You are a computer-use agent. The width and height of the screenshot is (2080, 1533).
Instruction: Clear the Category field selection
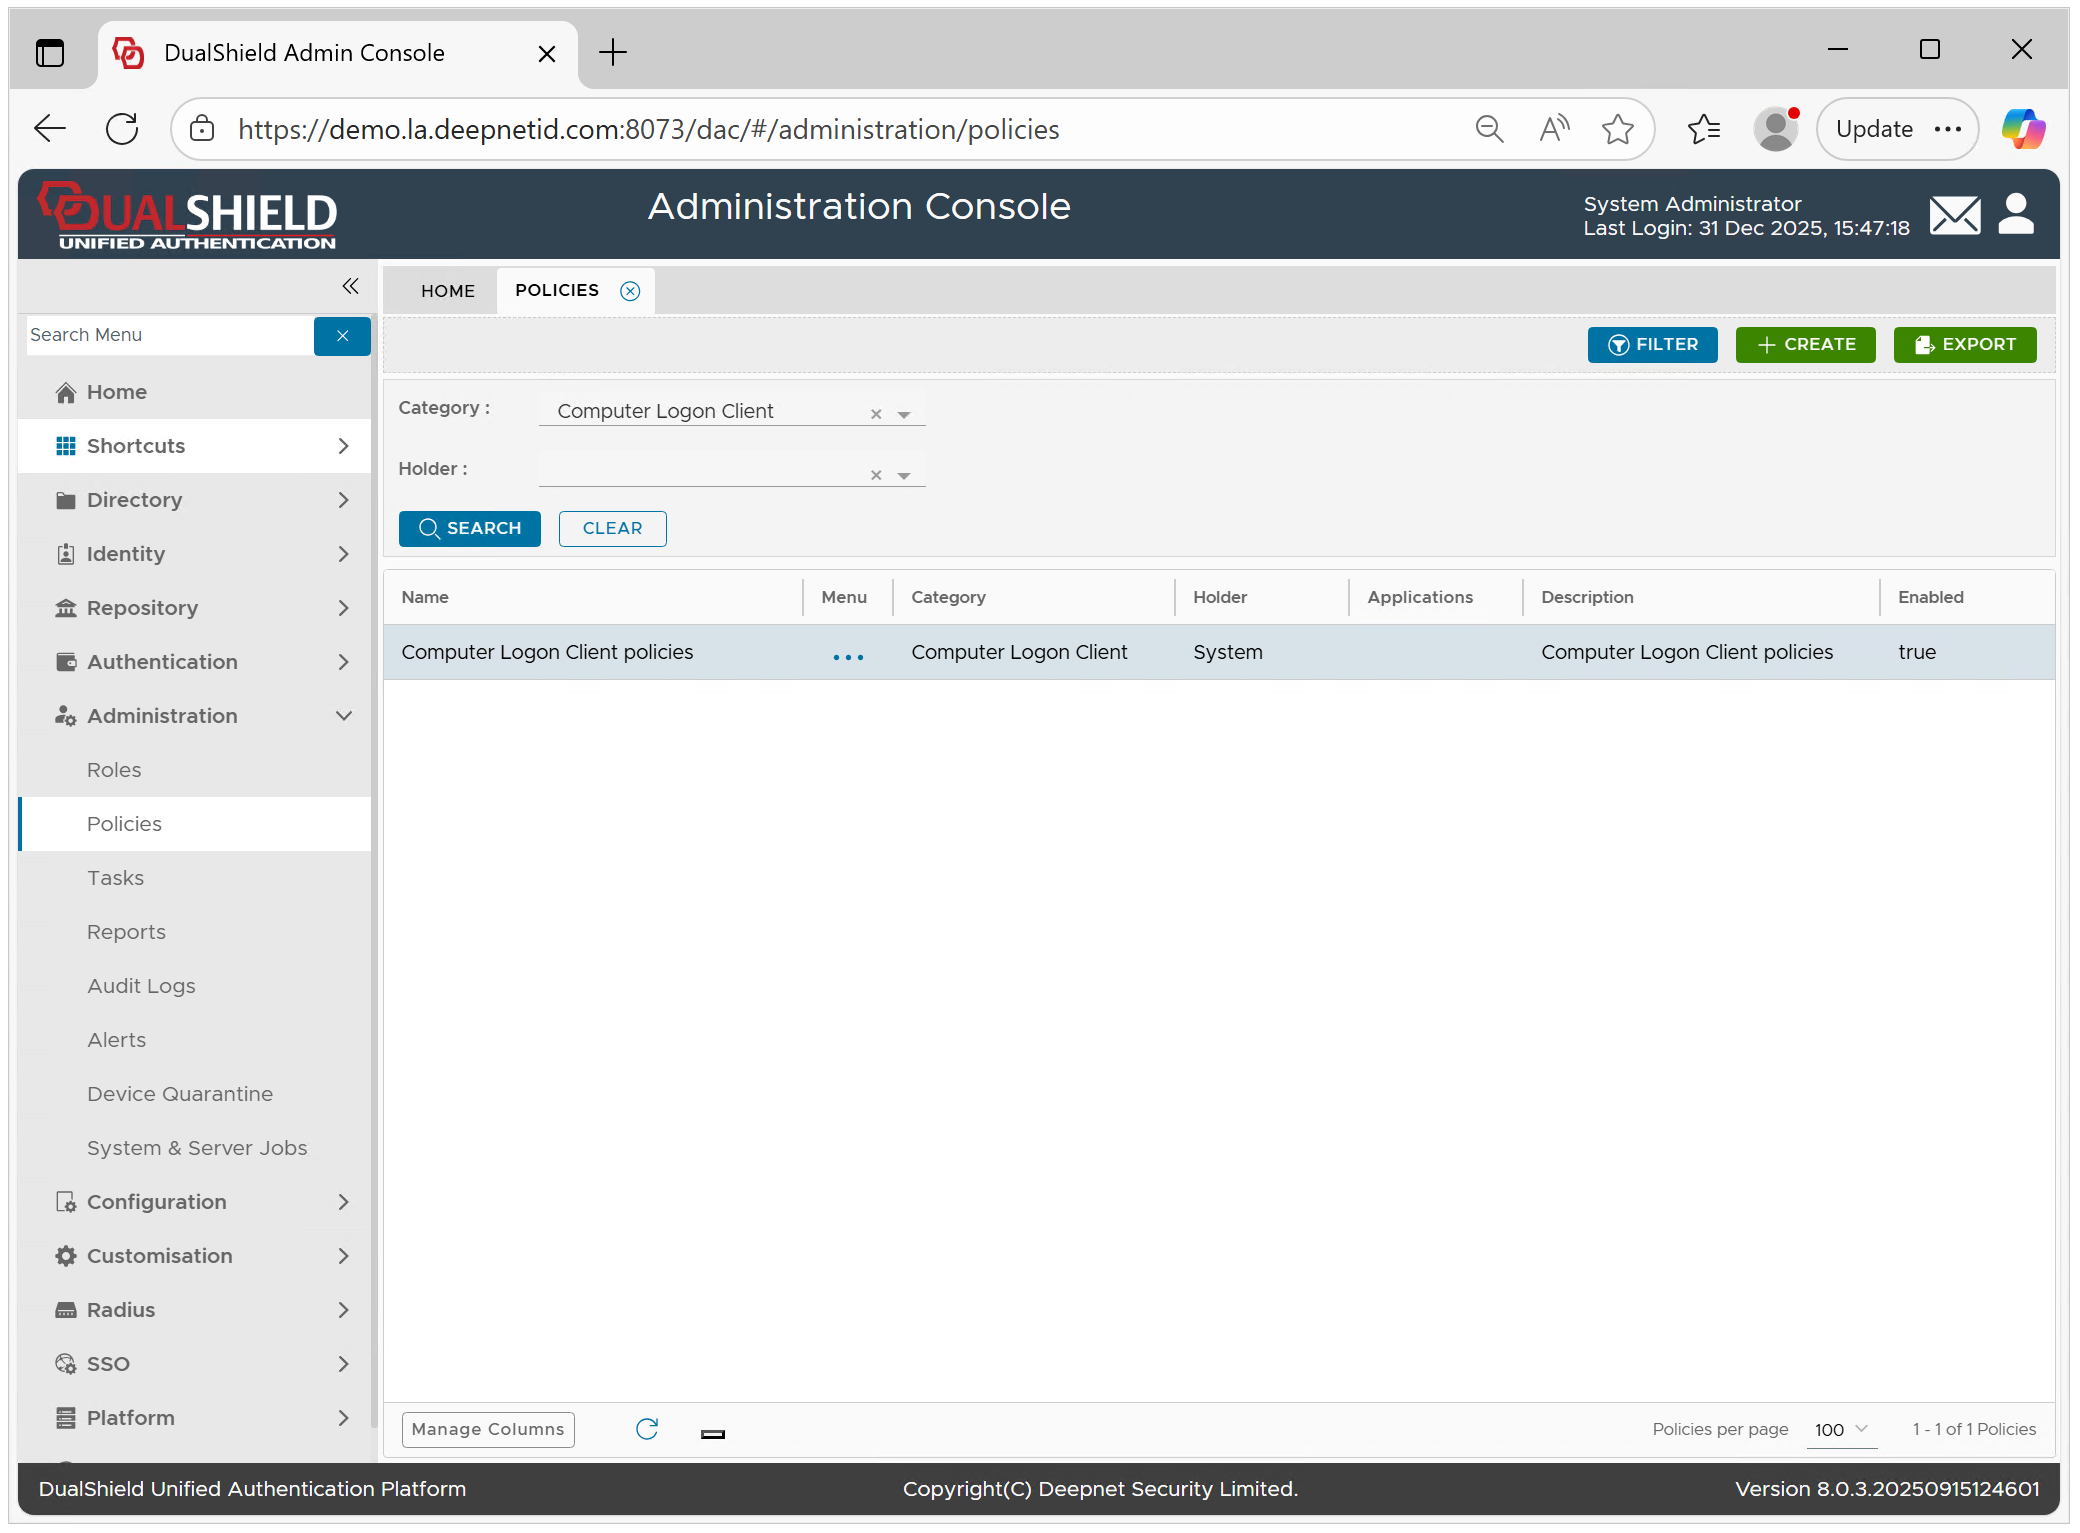pos(876,414)
